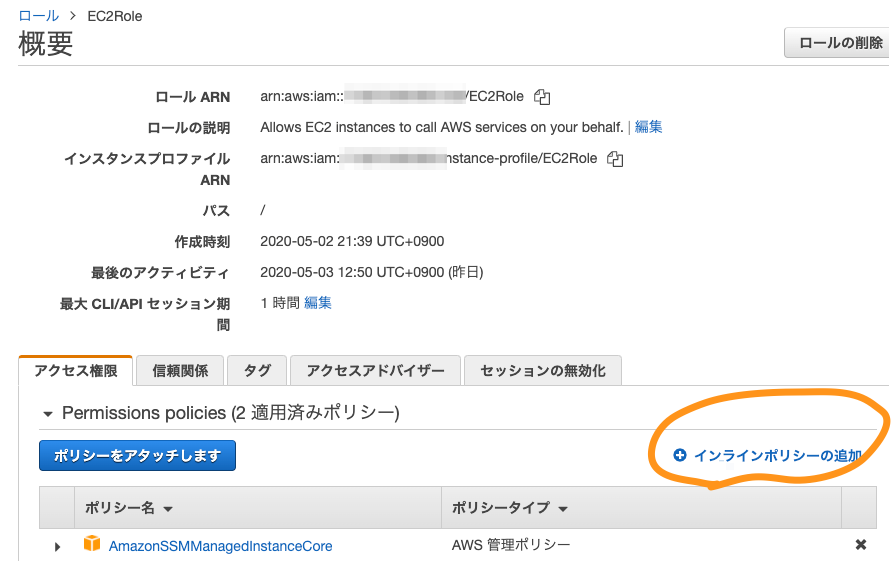Sort by ポリシー名 column arrow

coord(168,509)
